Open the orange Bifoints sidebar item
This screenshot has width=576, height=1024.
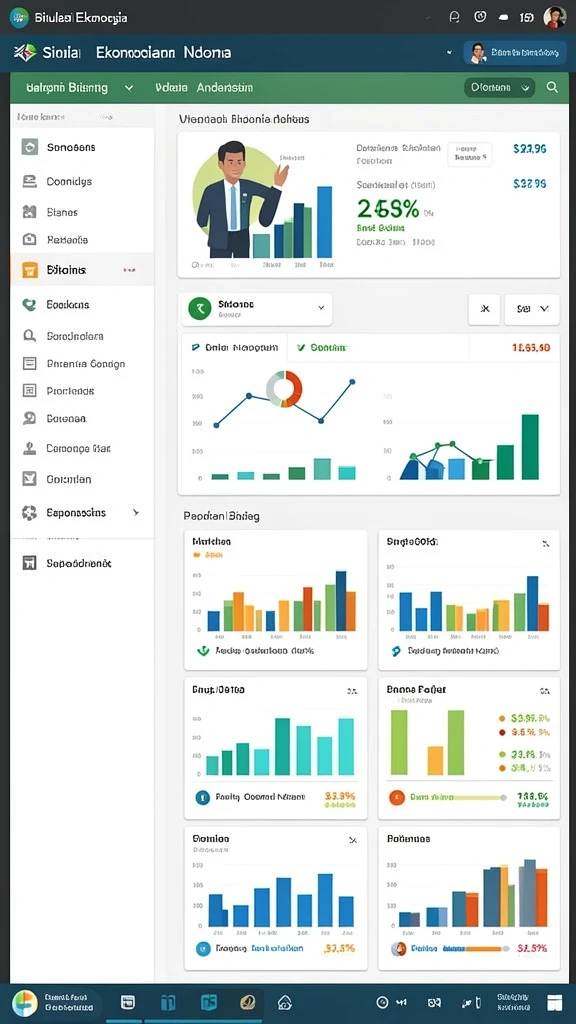pyautogui.click(x=82, y=270)
